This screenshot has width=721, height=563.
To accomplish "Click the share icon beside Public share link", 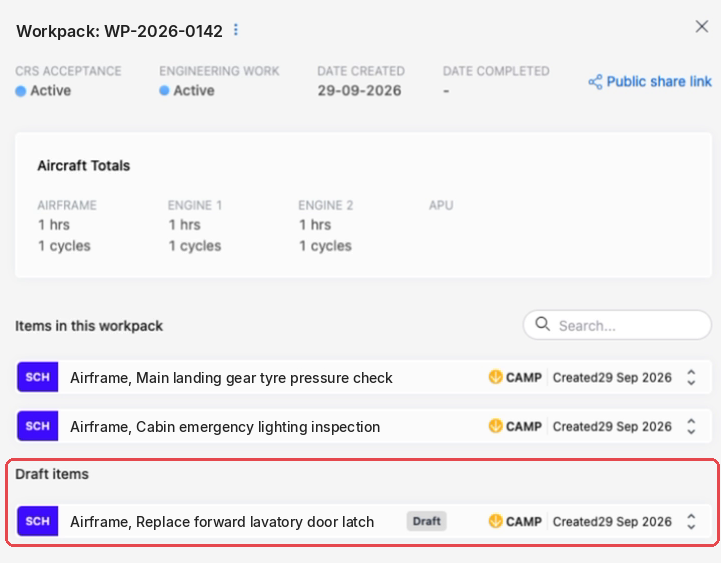I will [x=595, y=82].
